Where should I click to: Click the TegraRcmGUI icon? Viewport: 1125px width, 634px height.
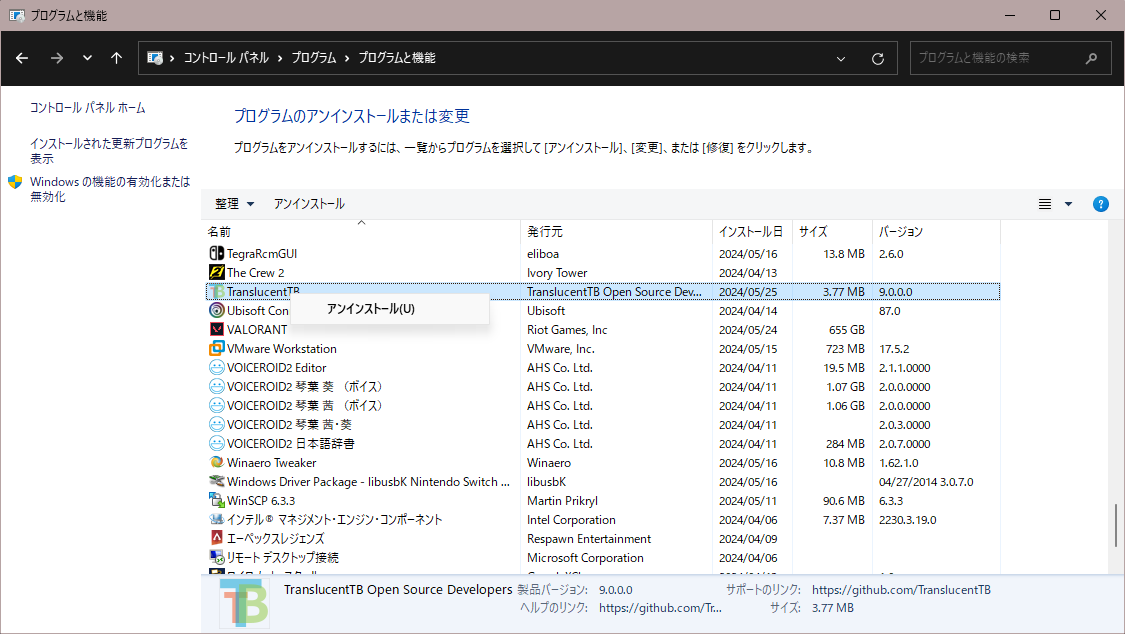[216, 253]
